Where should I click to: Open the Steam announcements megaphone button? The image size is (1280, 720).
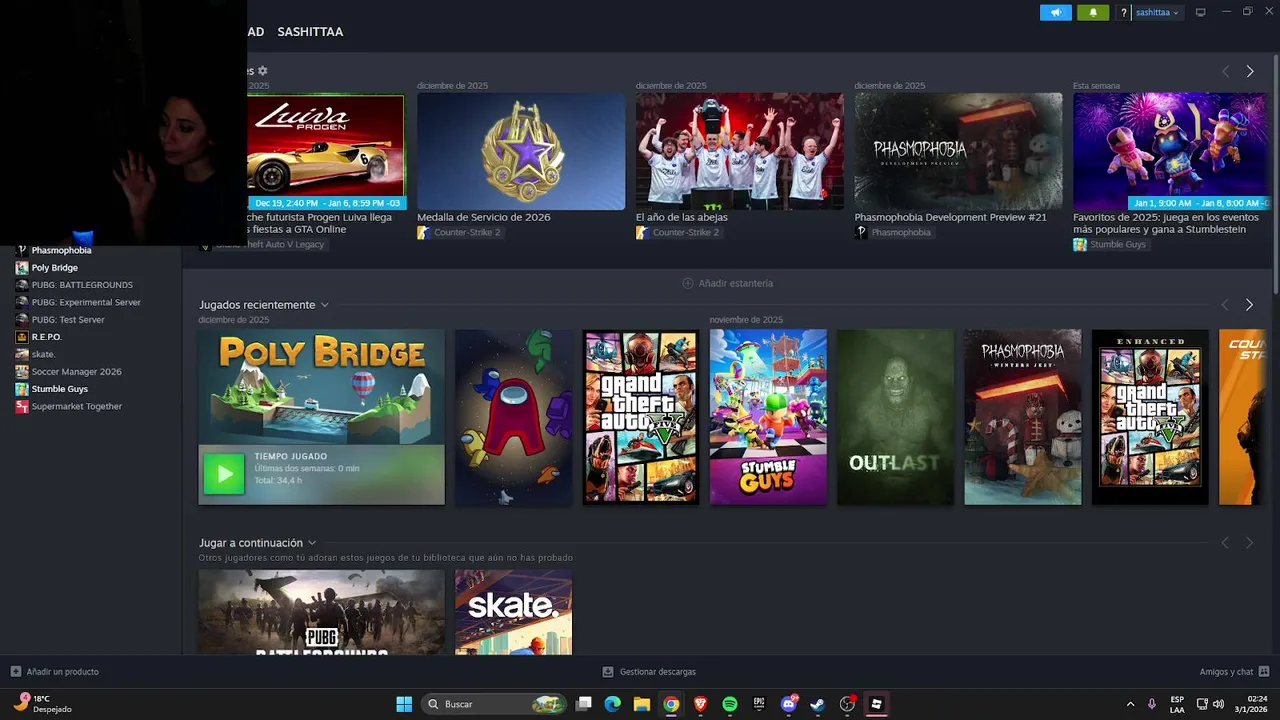[1056, 12]
